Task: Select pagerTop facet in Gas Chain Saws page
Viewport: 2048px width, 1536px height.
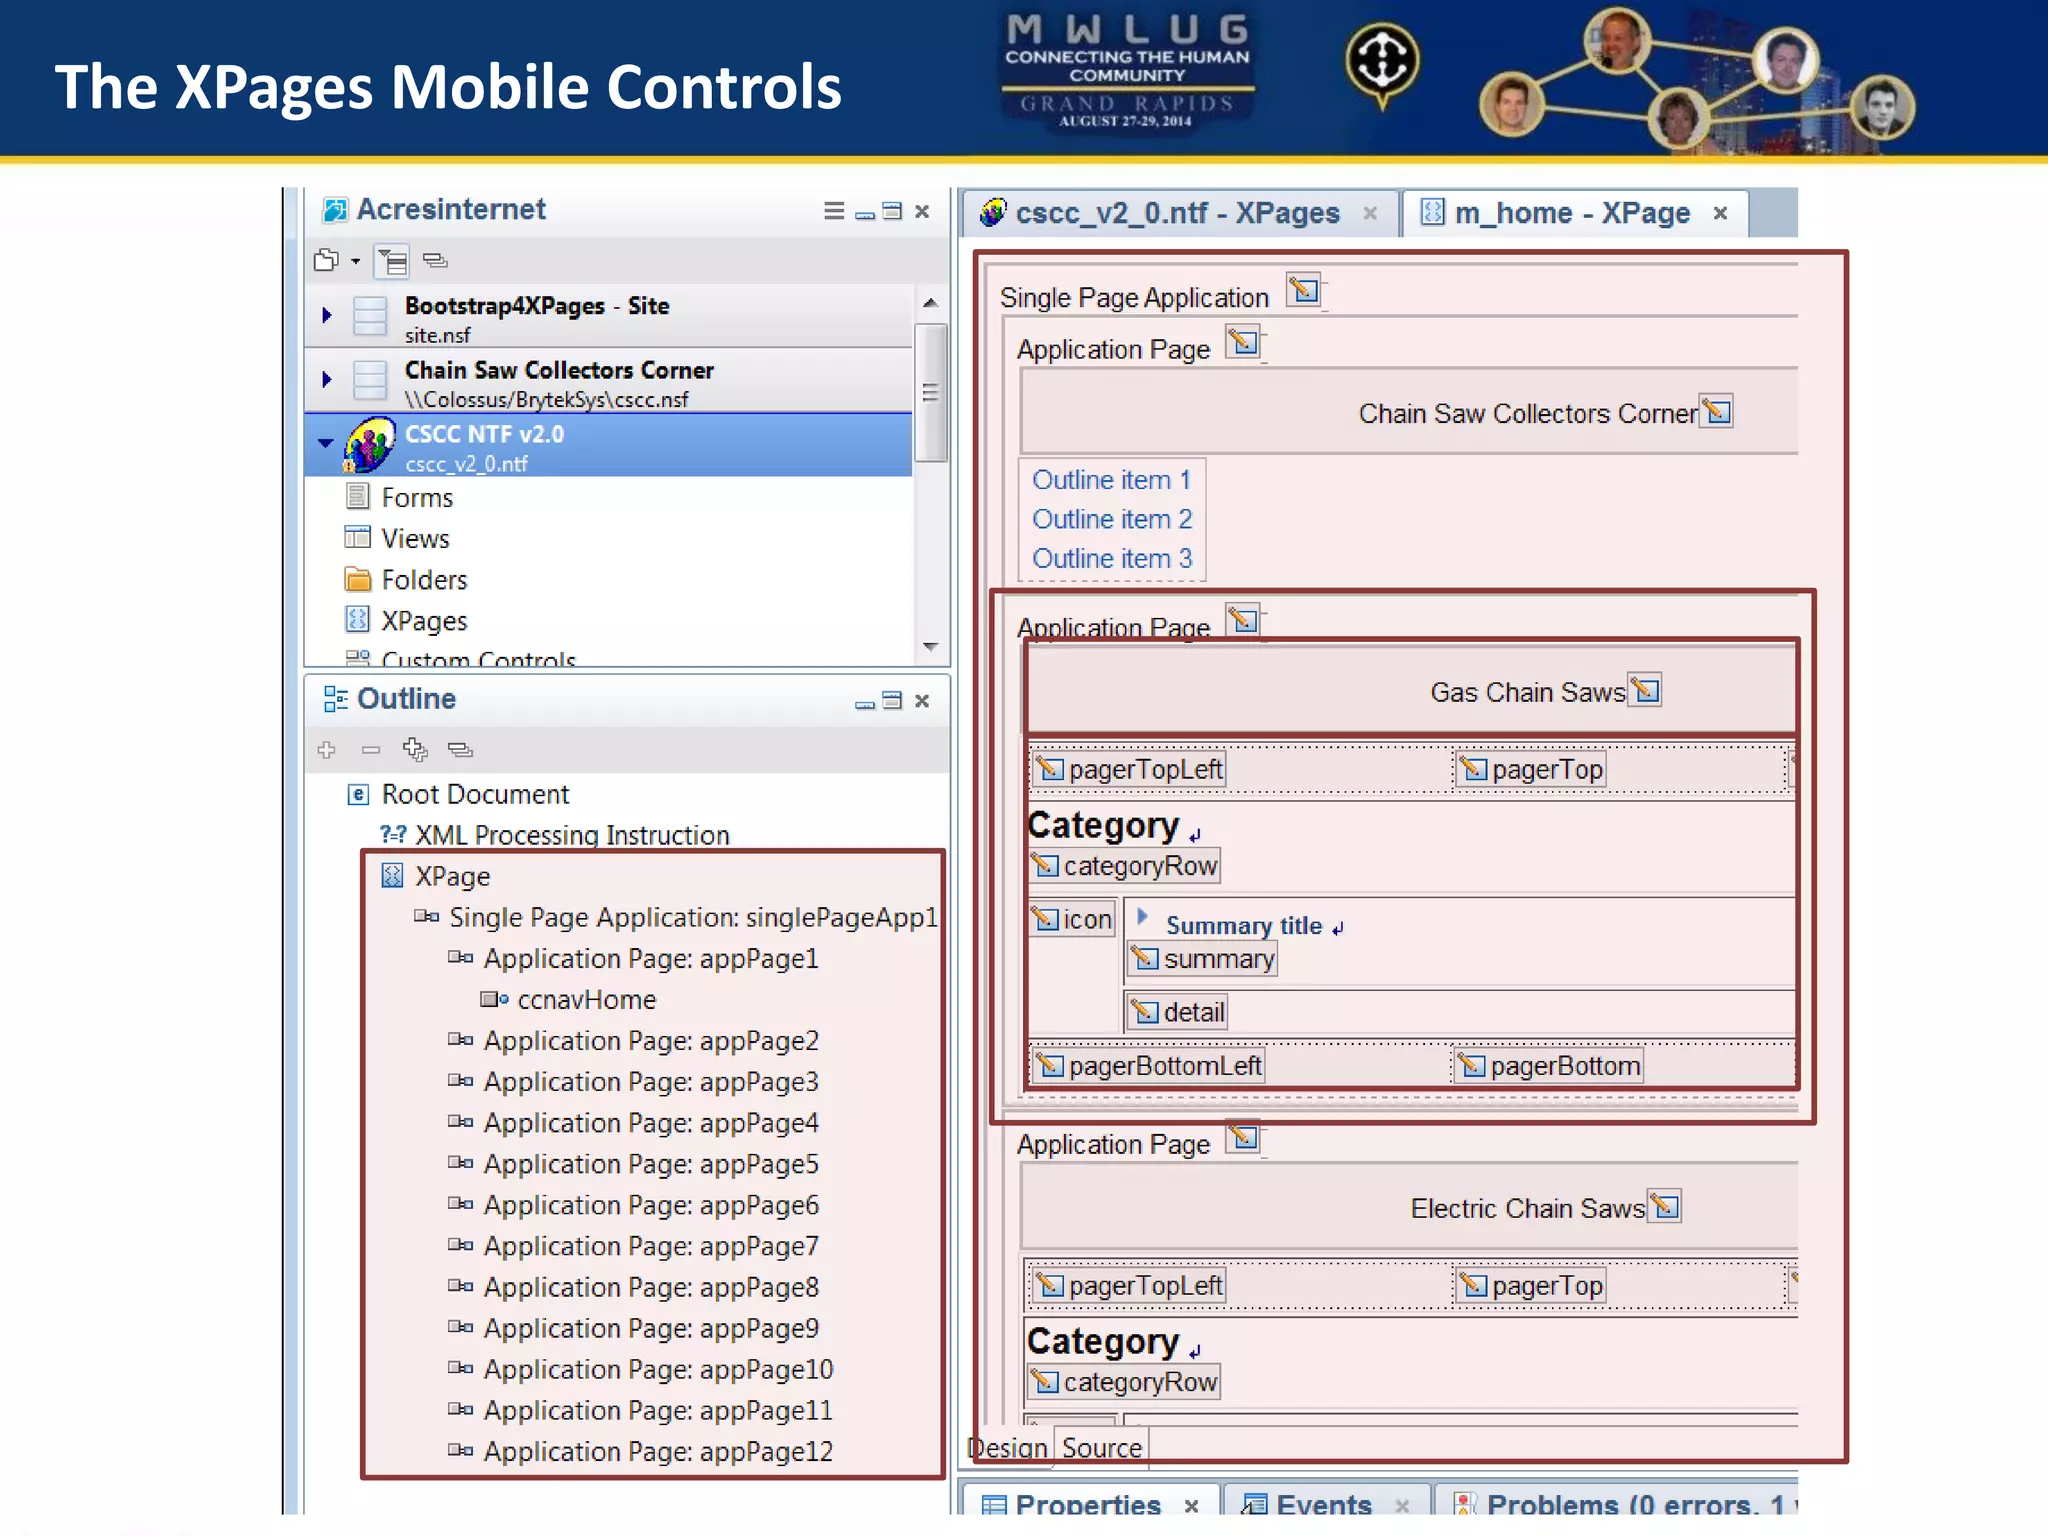Action: click(x=1531, y=769)
